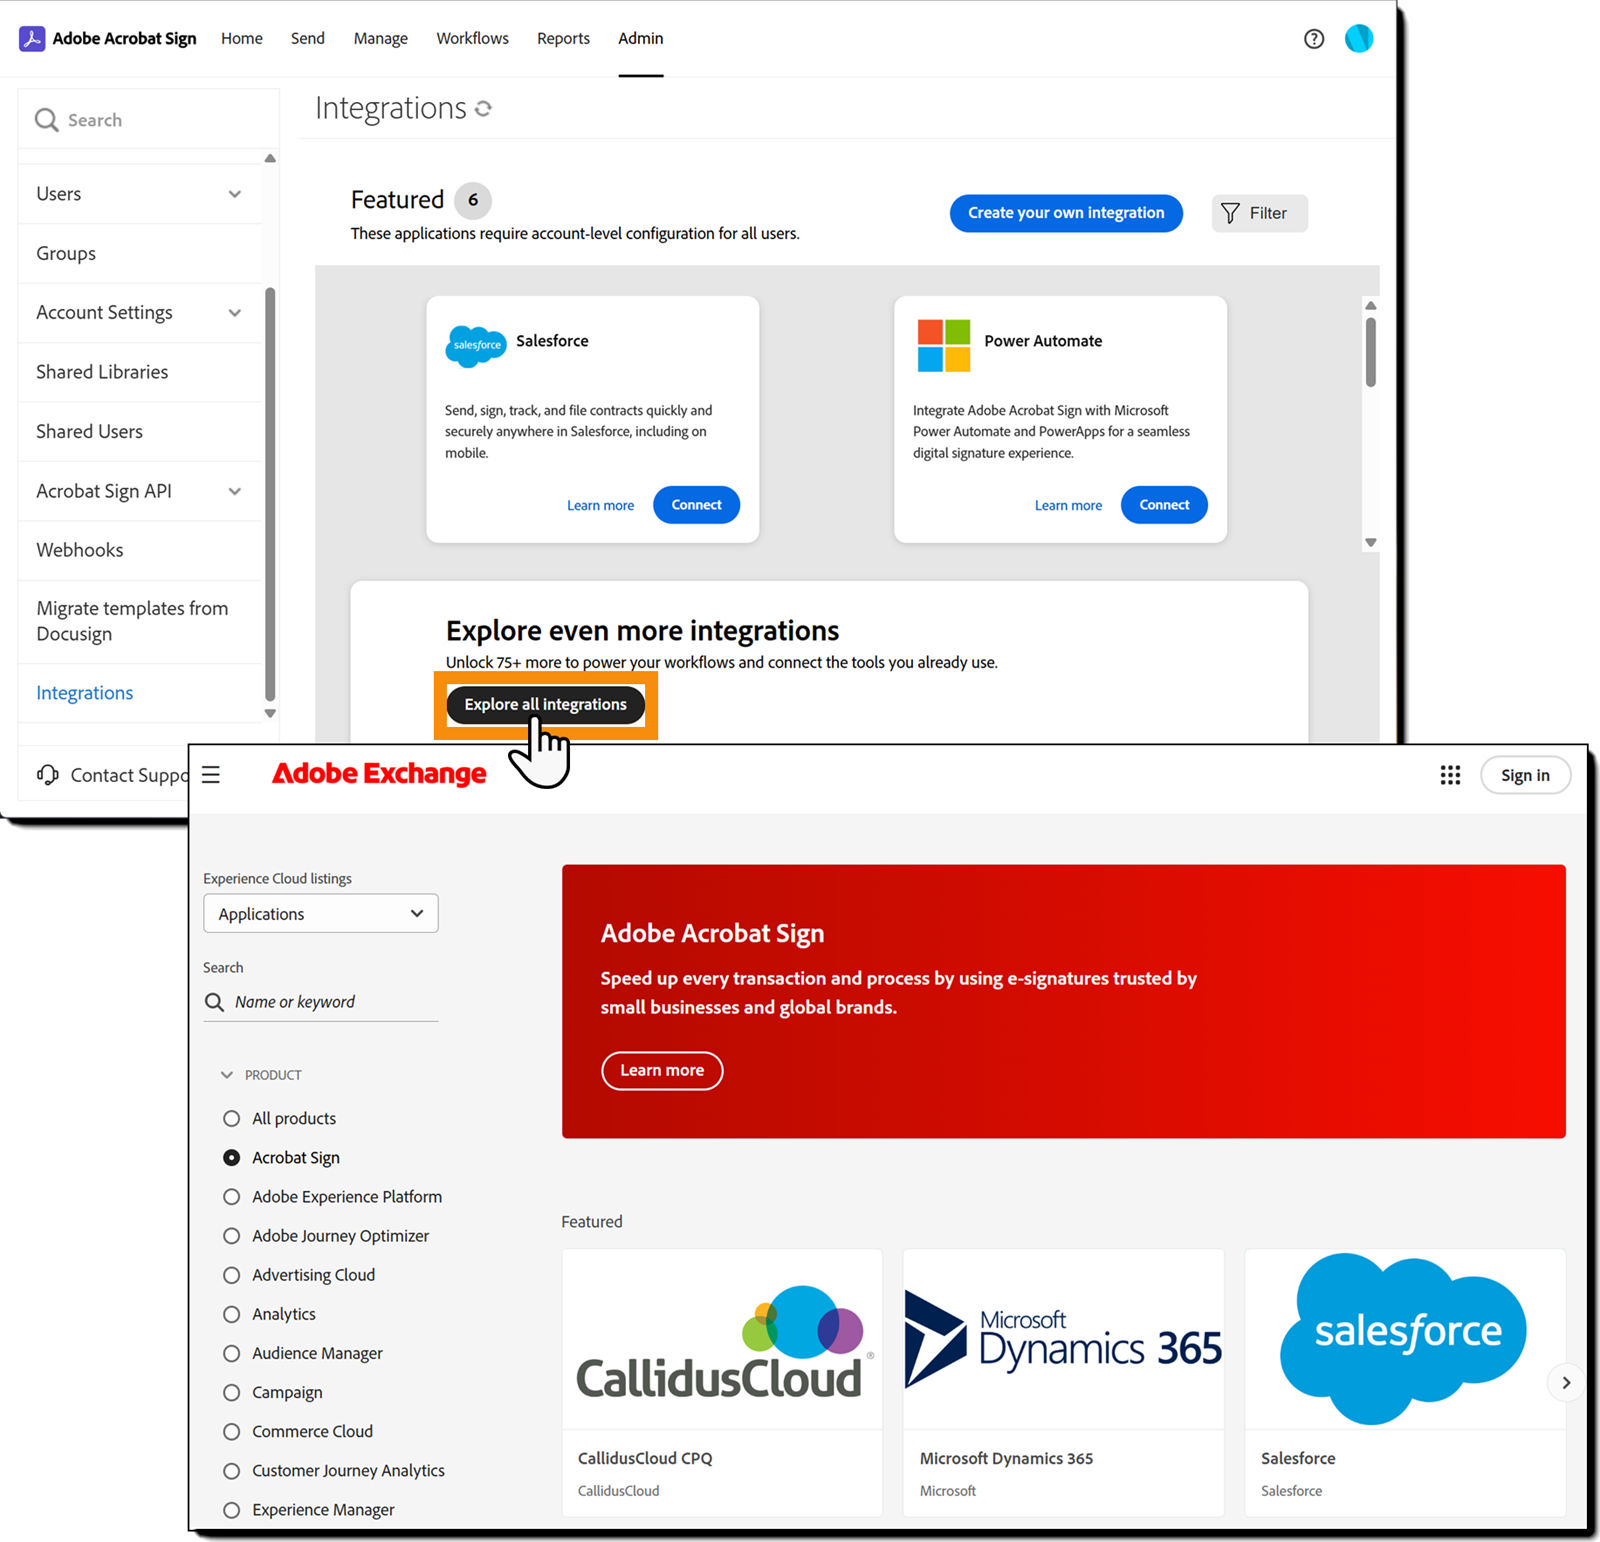Click the Adobe Acrobat Sign PDF logo
This screenshot has height=1542, width=1600.
[x=31, y=38]
